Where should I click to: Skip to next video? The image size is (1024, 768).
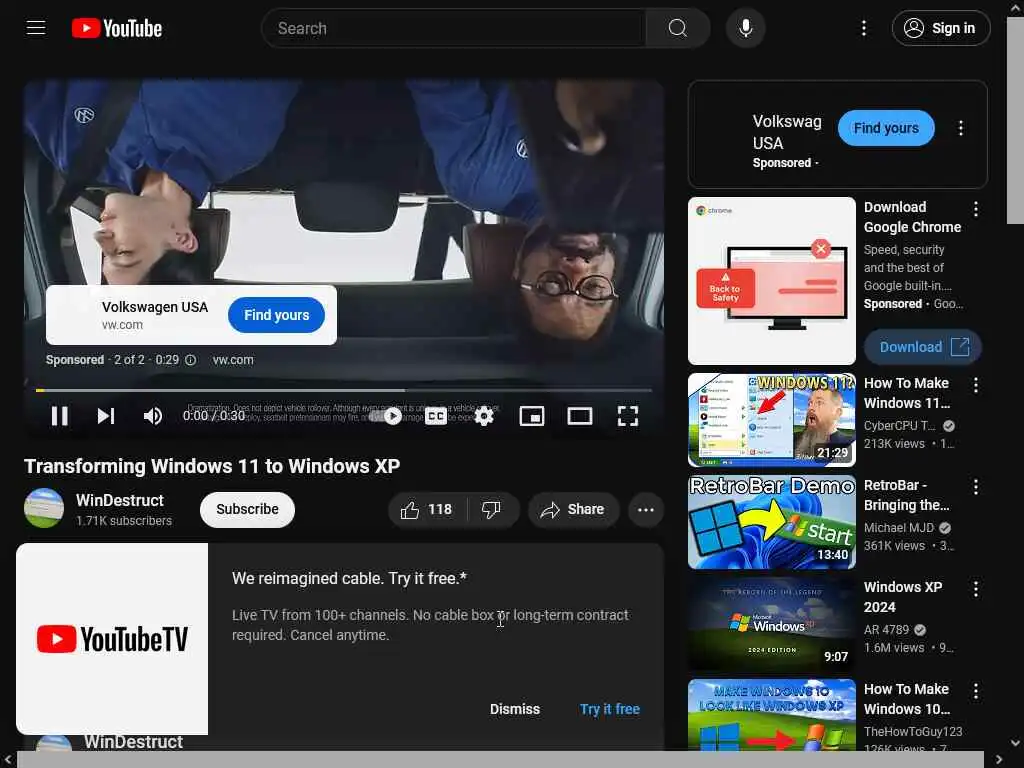[106, 416]
